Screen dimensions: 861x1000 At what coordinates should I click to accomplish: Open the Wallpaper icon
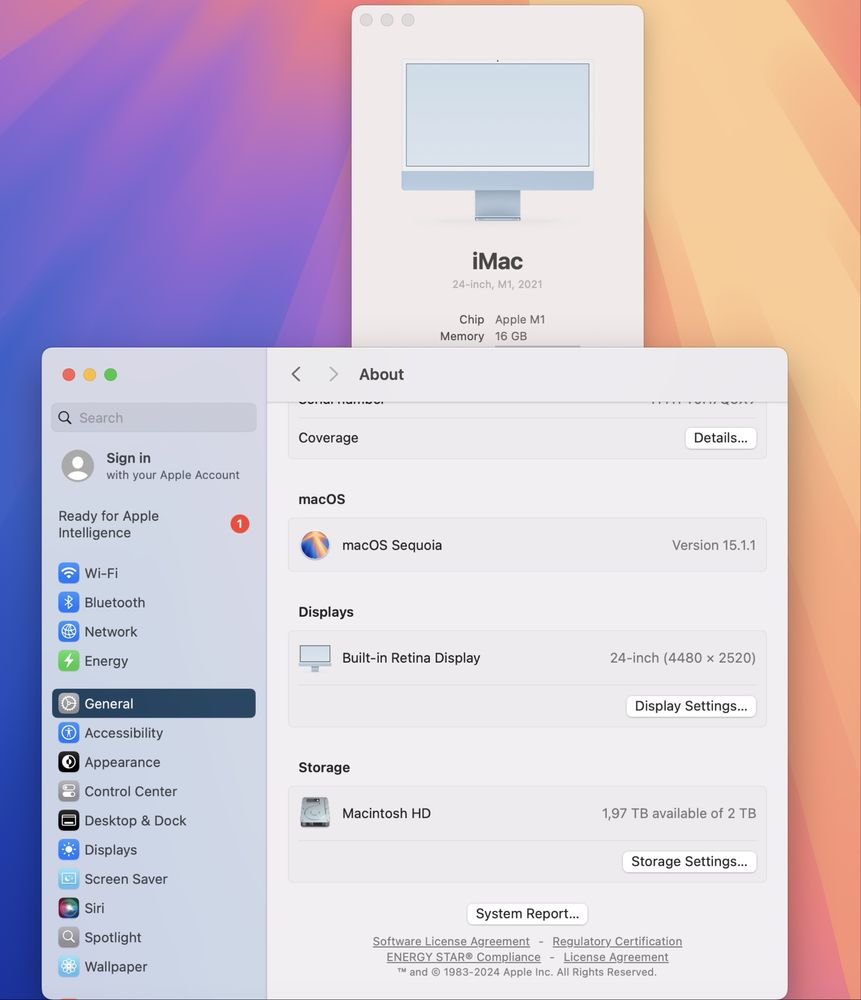coord(69,966)
